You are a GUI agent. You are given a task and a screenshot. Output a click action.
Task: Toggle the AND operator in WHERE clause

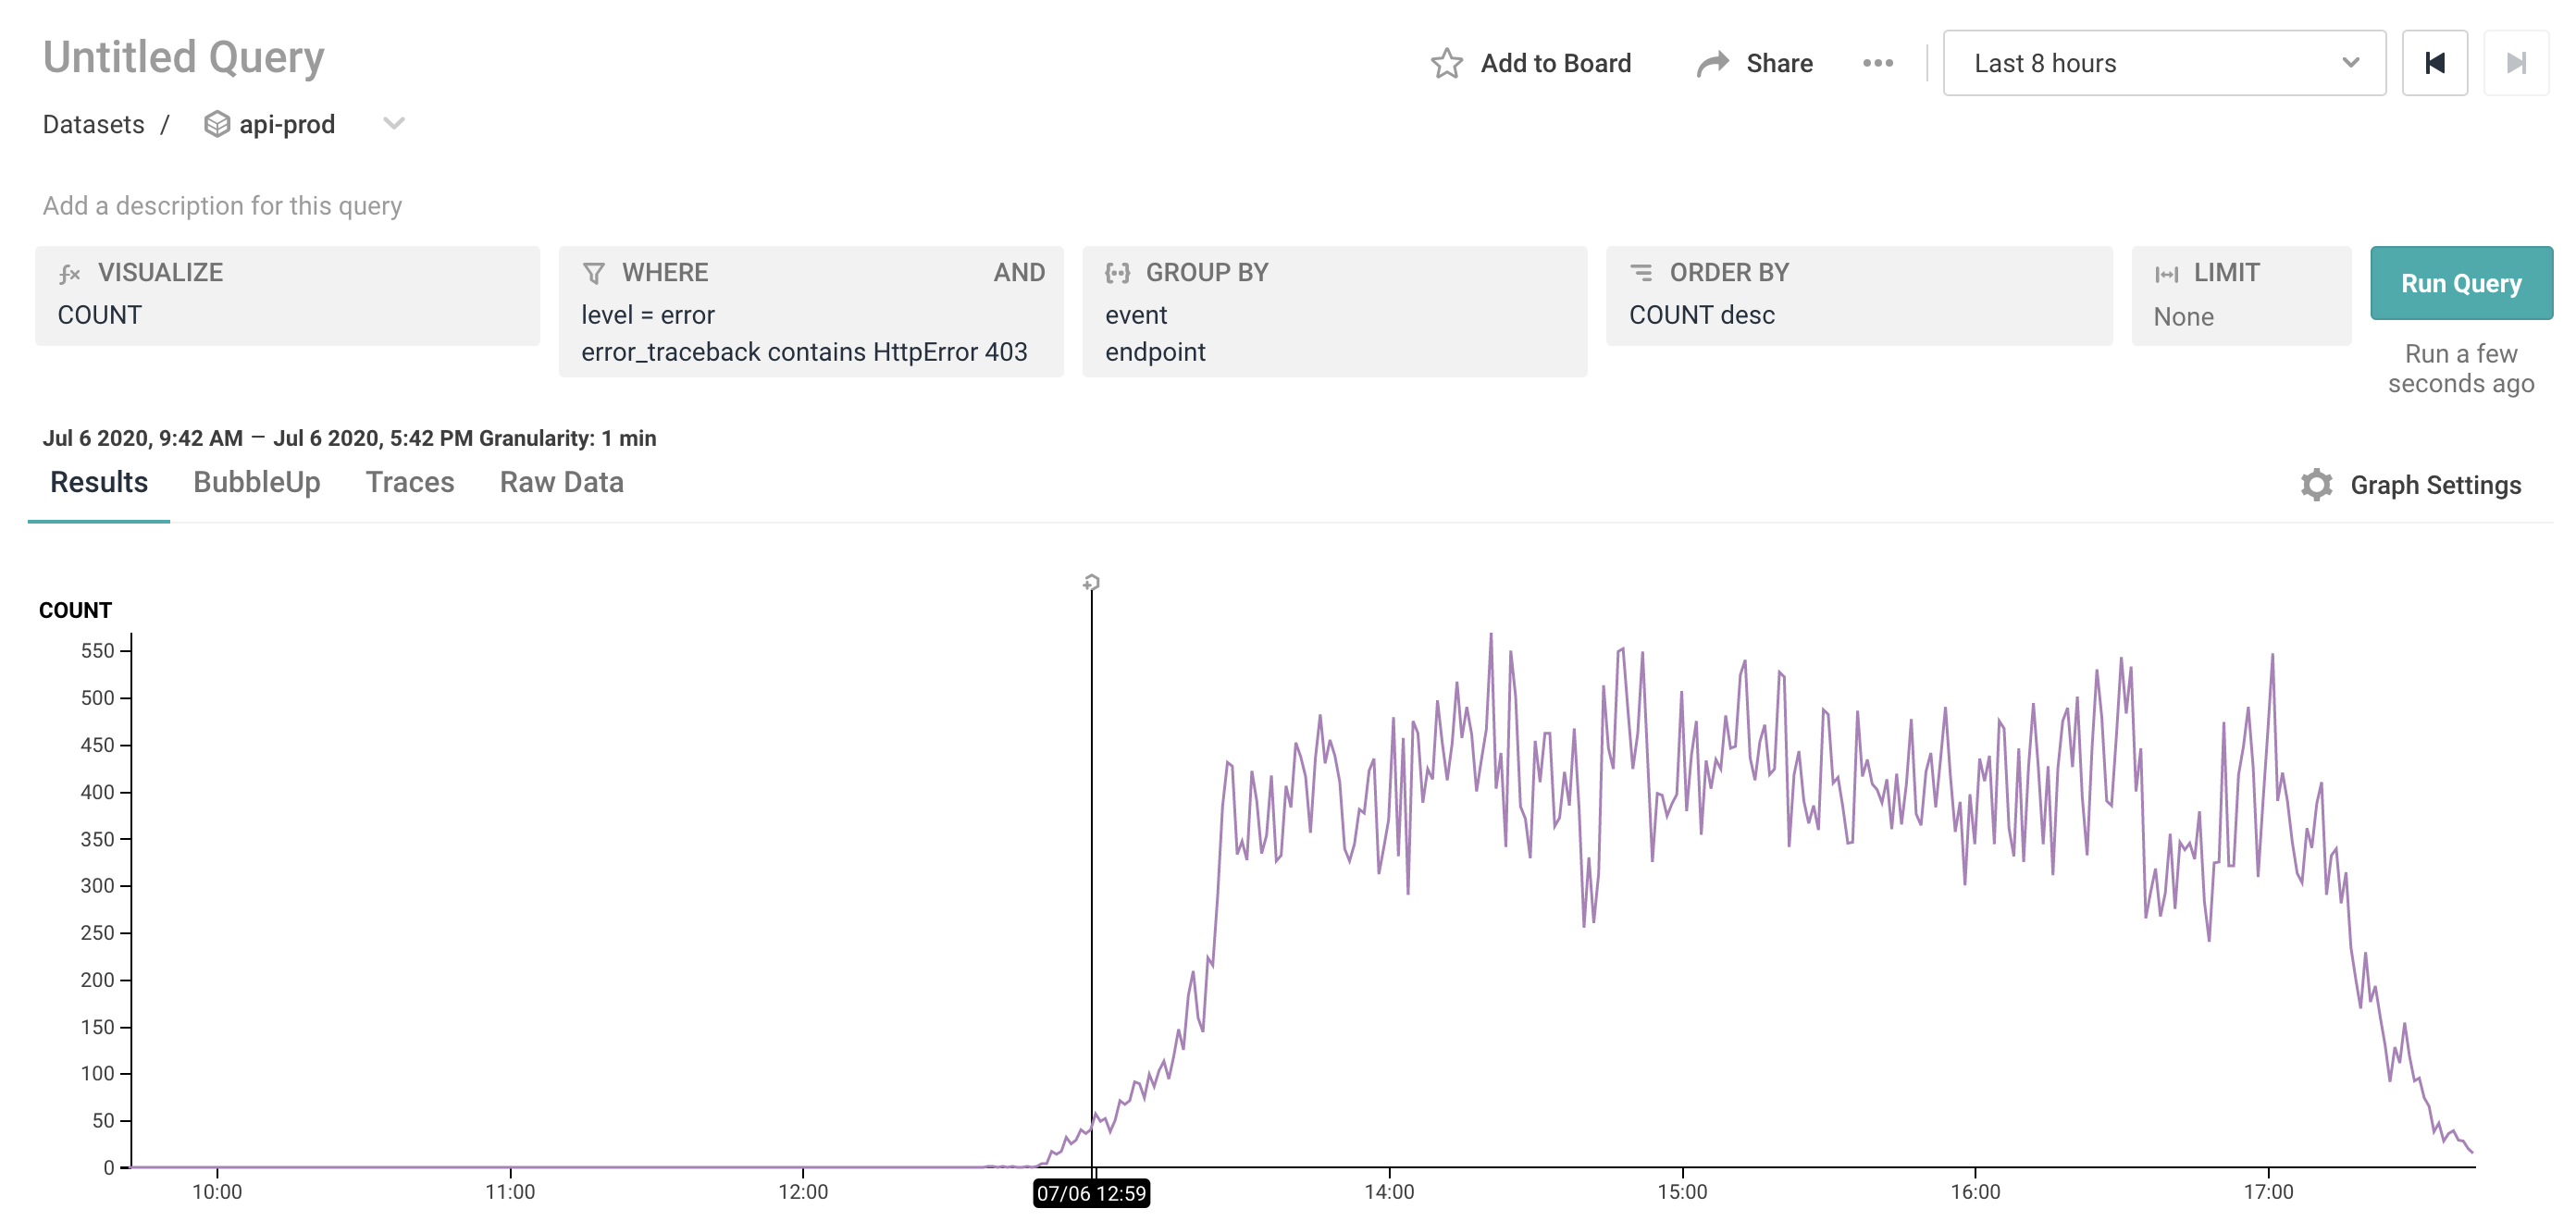[1018, 273]
